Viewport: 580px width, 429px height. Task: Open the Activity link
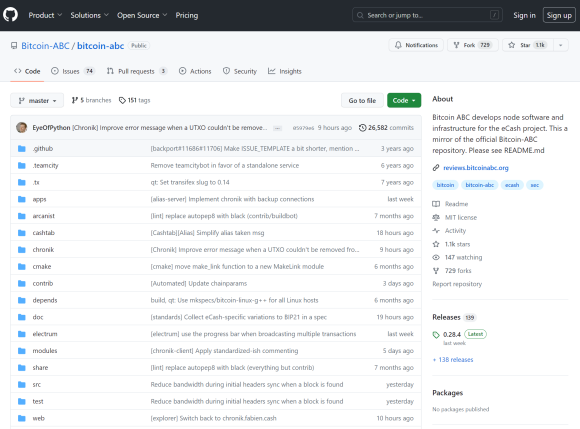[449, 230]
